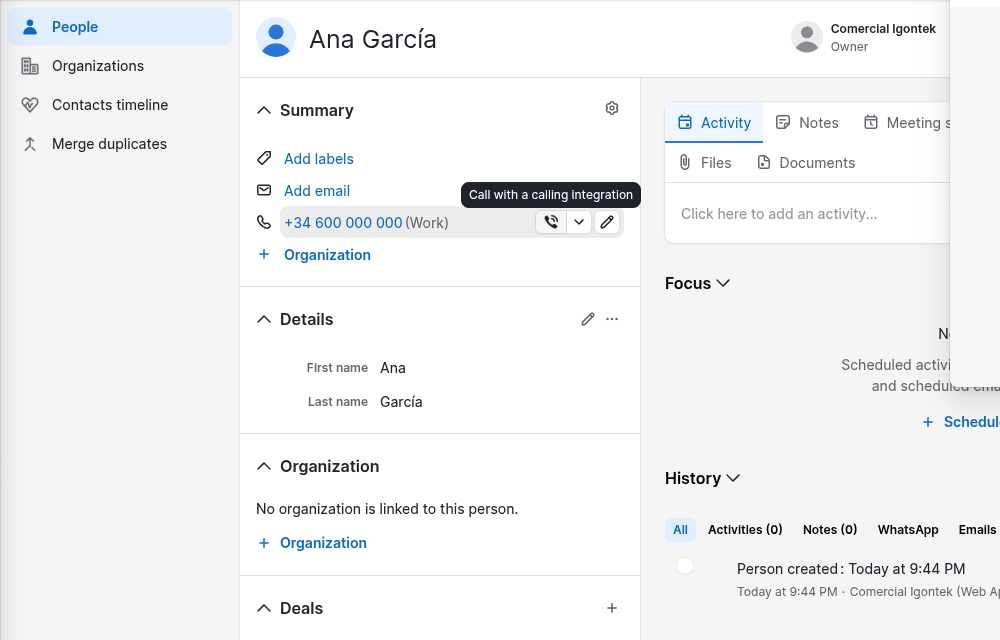Click the Ana García page title
The width and height of the screenshot is (1000, 640).
click(373, 39)
